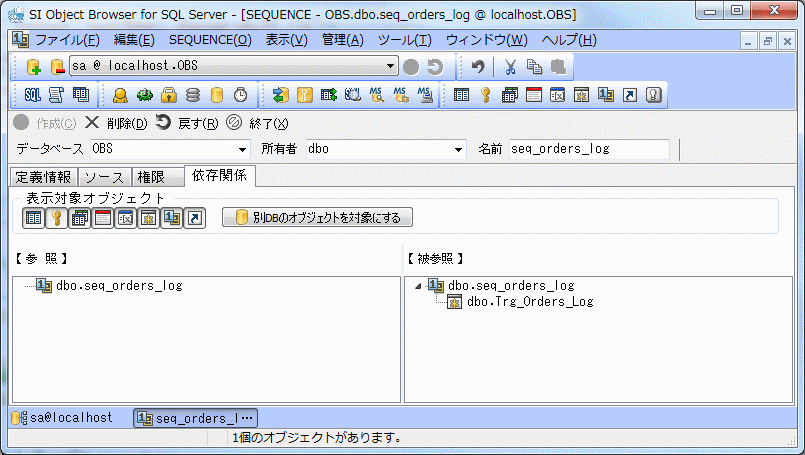
Task: Toggle key object filter in 表示対象オブジェクト
Action: 57,217
